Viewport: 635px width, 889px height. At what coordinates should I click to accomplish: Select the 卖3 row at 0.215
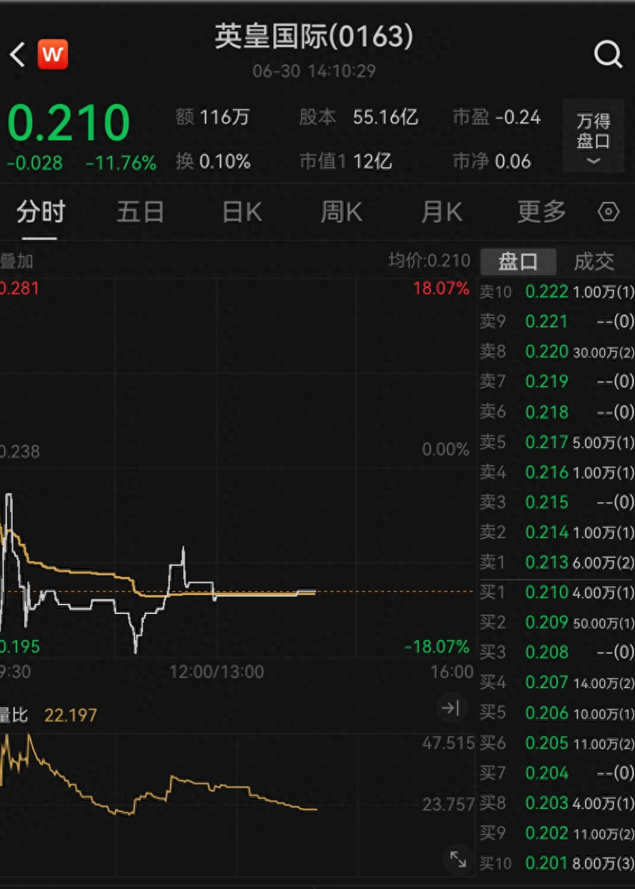coord(557,502)
